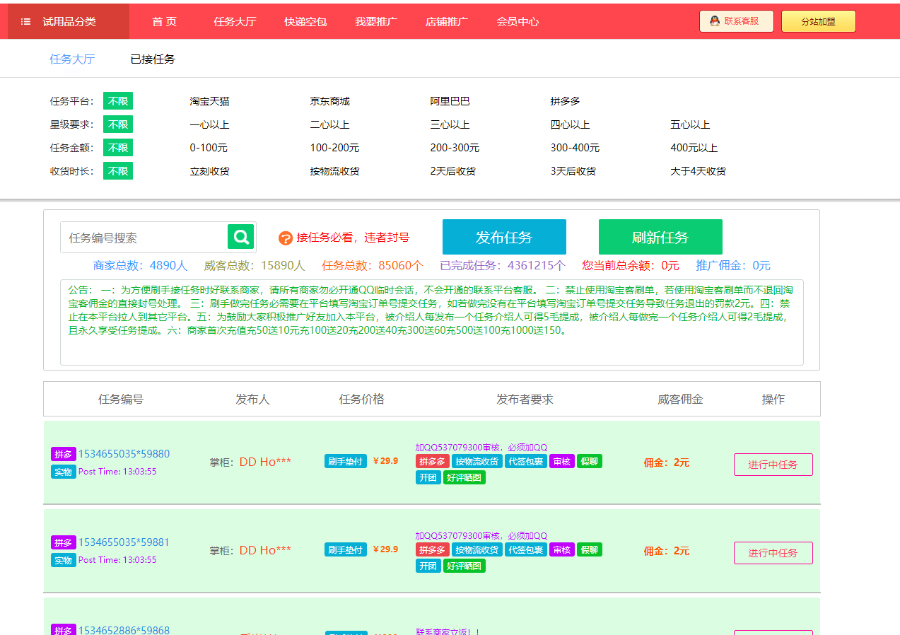The image size is (900, 635).
Task: Choose 100-200元 task amount filter
Action: click(x=335, y=148)
